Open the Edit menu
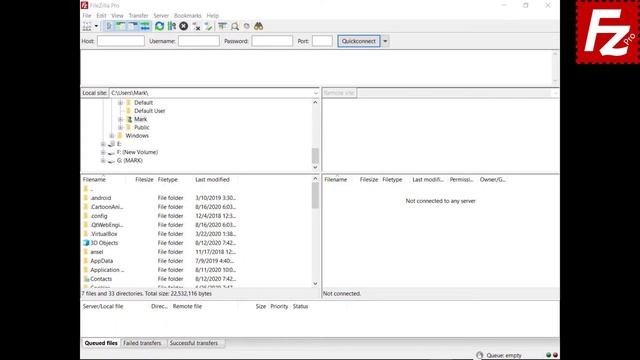The height and width of the screenshot is (360, 640). pos(101,16)
